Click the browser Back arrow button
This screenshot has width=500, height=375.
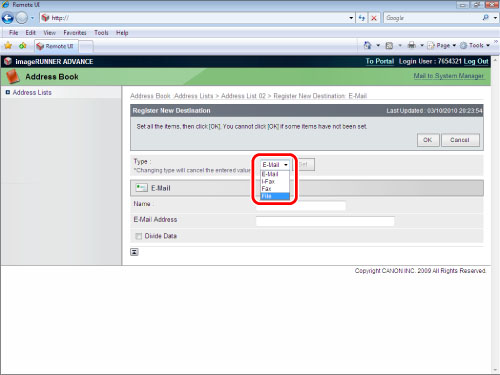(x=8, y=18)
